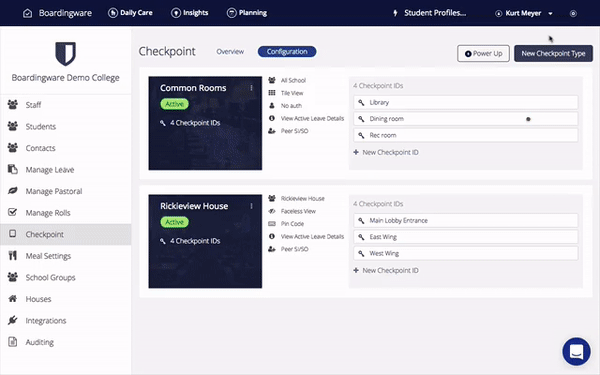Screen dimensions: 600x375
Task: Open Common Rooms card options menu
Action: pos(251,88)
